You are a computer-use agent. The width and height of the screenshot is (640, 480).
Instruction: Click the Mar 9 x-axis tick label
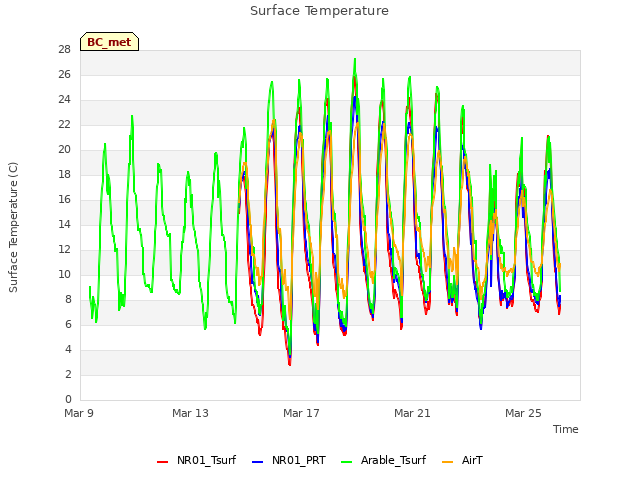(x=79, y=413)
